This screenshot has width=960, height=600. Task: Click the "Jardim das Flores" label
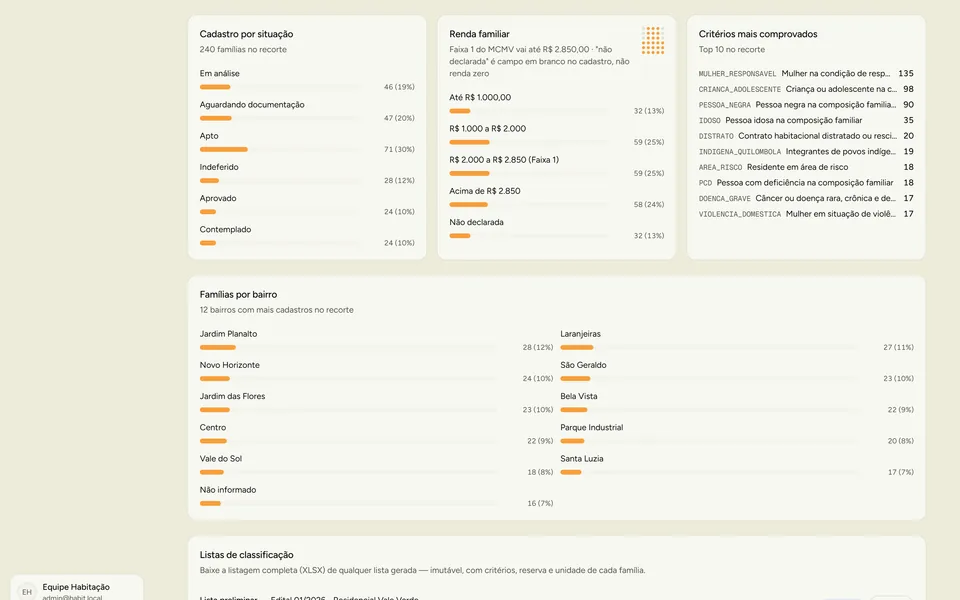(x=232, y=396)
